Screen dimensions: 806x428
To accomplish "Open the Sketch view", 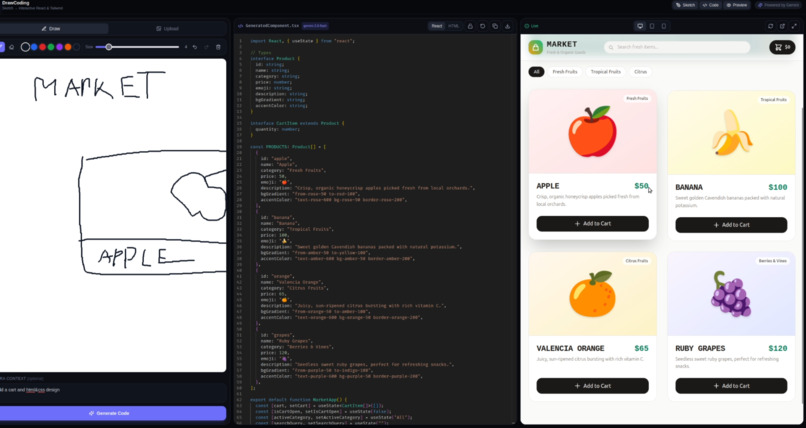I will coord(685,5).
